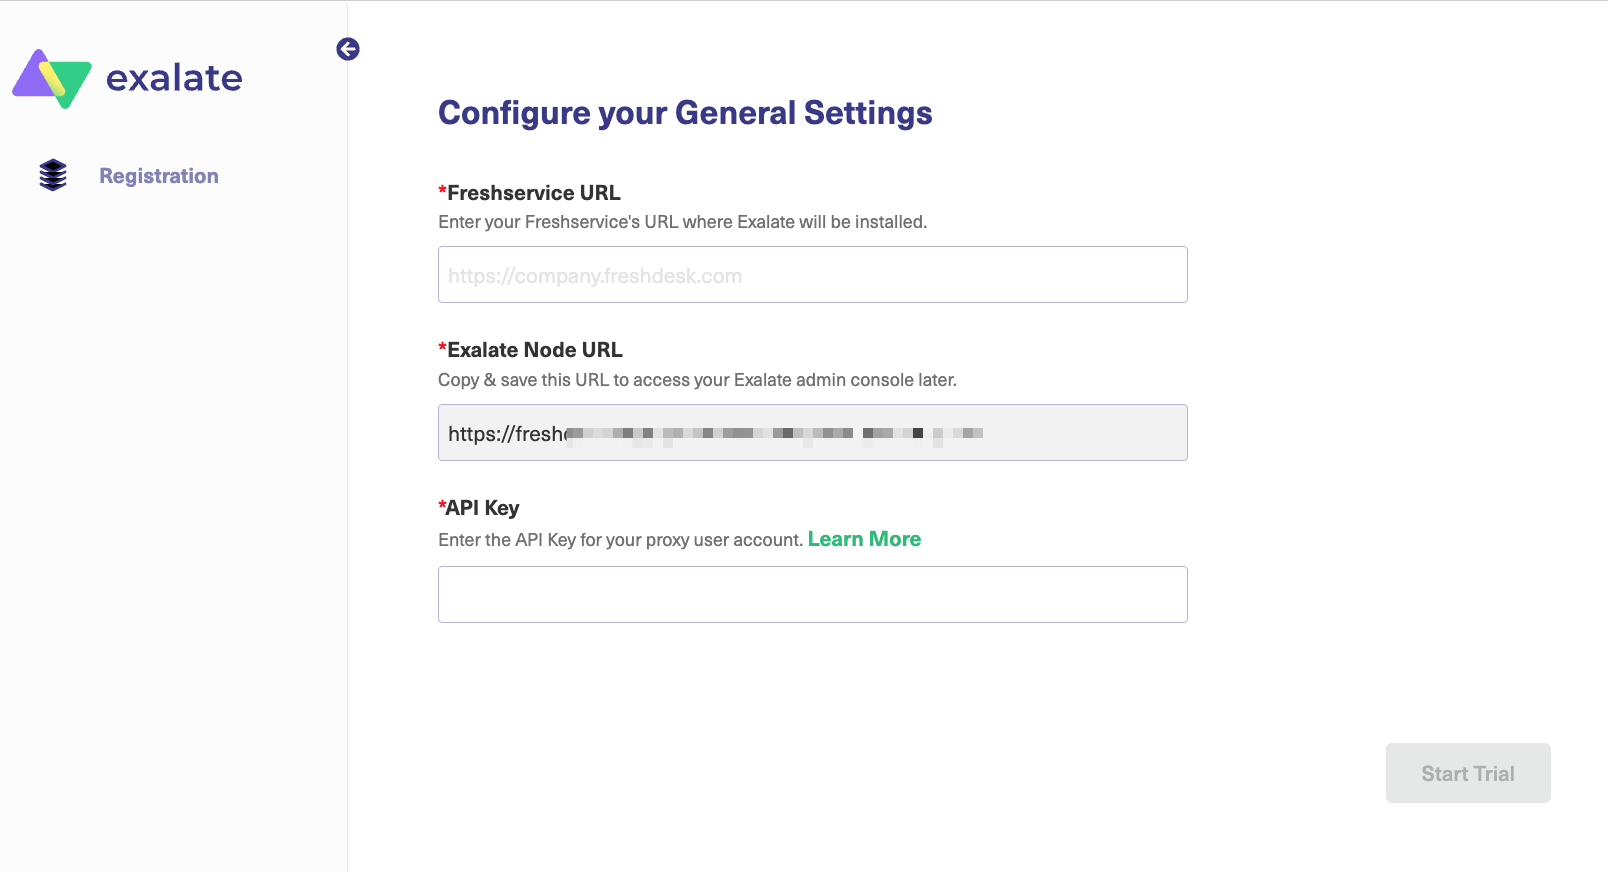Click the Exalate triangle logo
This screenshot has height=872, width=1608.
(52, 78)
